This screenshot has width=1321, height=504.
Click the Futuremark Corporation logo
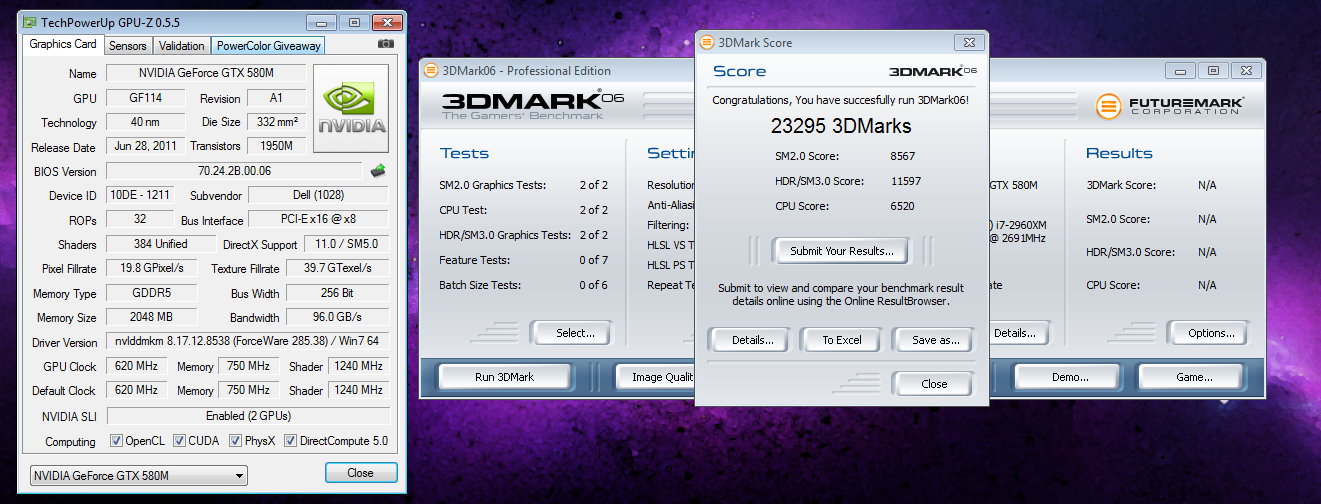(1169, 106)
